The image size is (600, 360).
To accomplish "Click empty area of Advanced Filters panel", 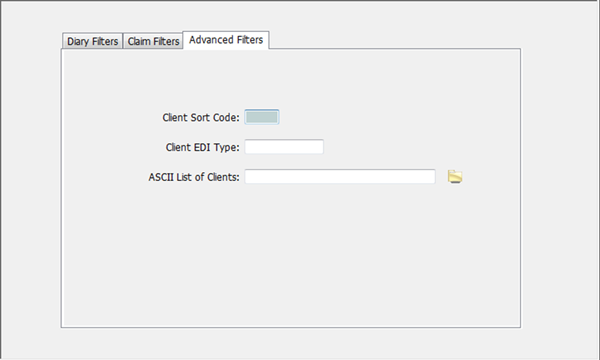I will [291, 256].
